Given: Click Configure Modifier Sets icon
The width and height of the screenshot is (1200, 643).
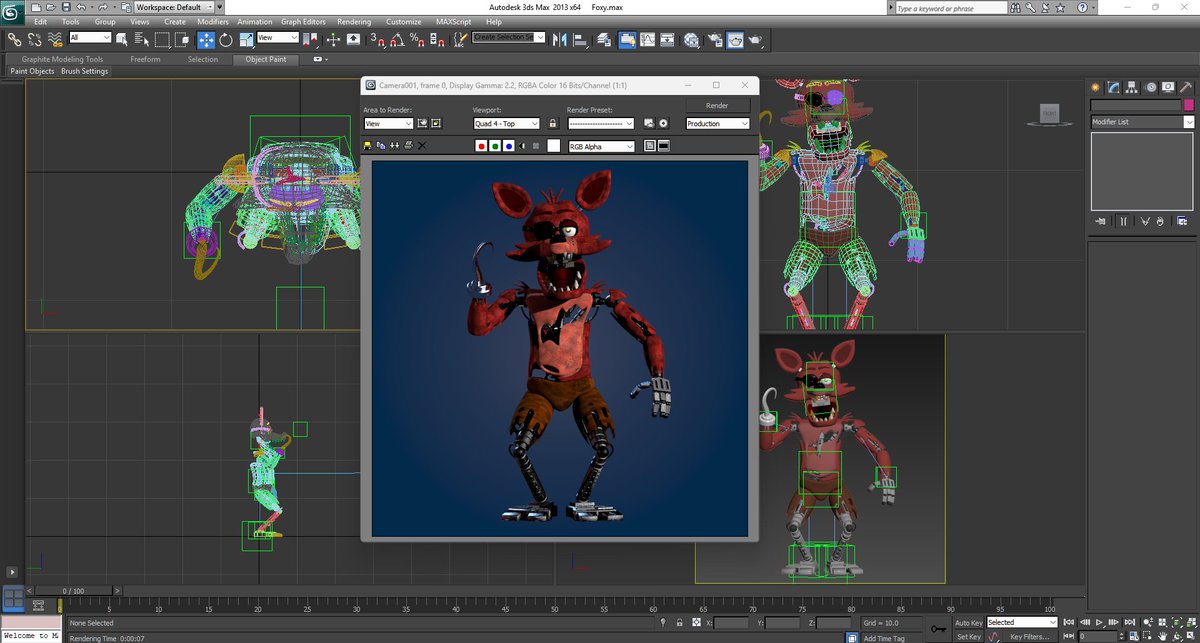Looking at the screenshot, I should [x=1182, y=221].
